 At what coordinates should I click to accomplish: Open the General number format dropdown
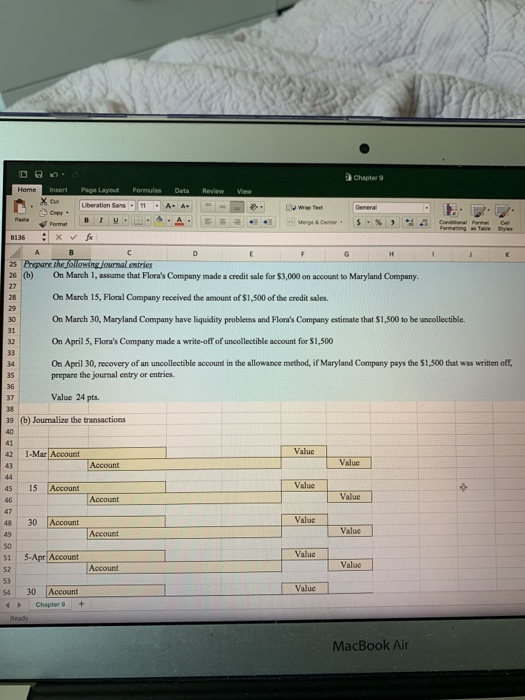(x=392, y=208)
